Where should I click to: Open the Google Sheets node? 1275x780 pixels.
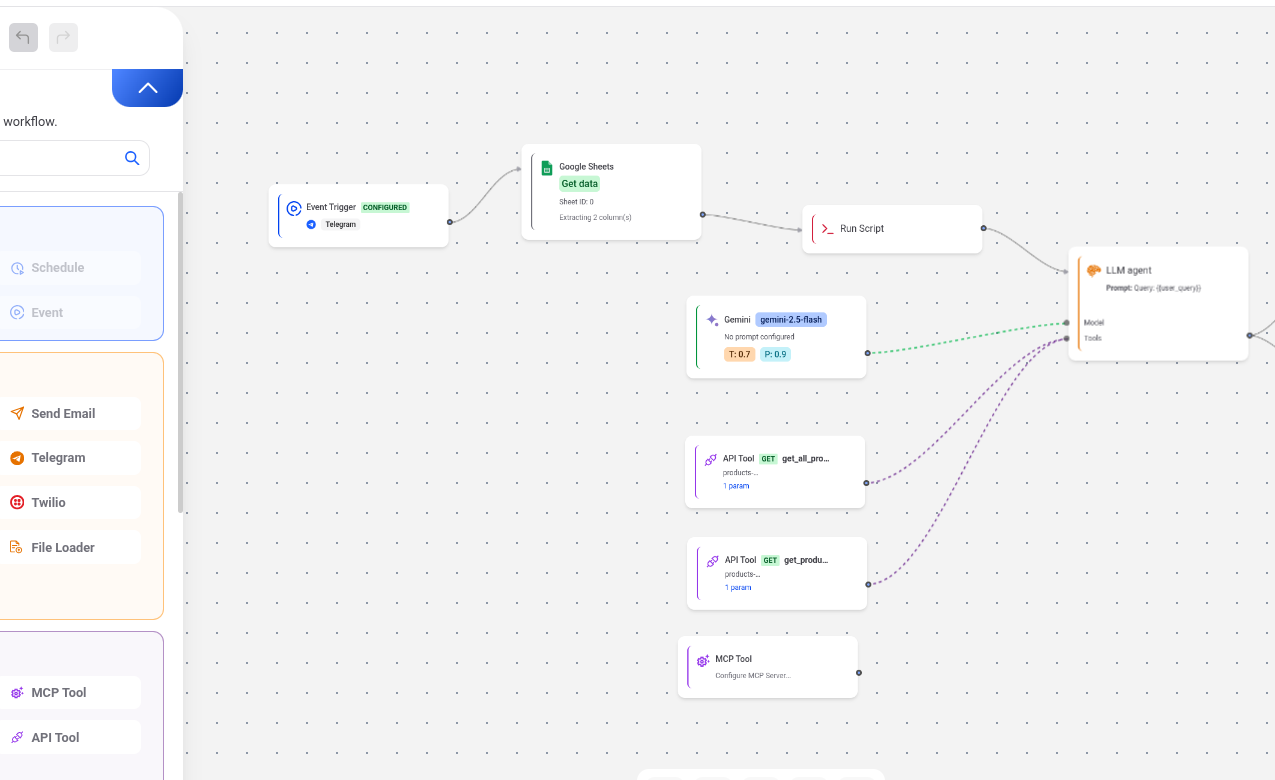pos(611,192)
